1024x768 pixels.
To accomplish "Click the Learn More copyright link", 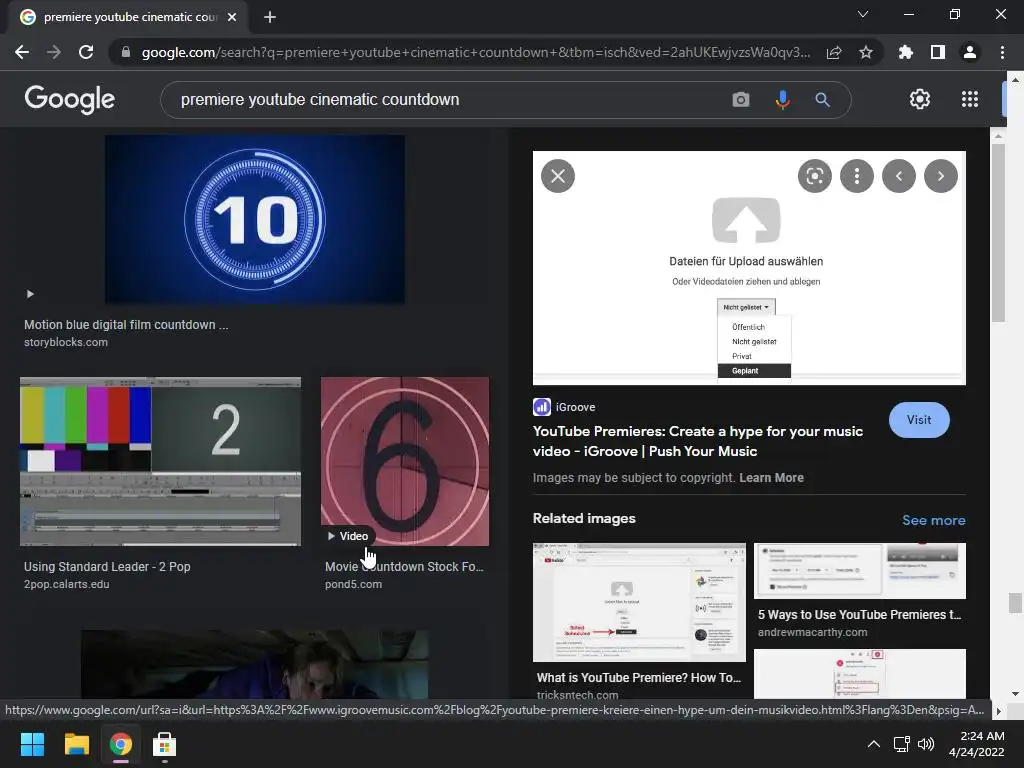I will tap(771, 477).
